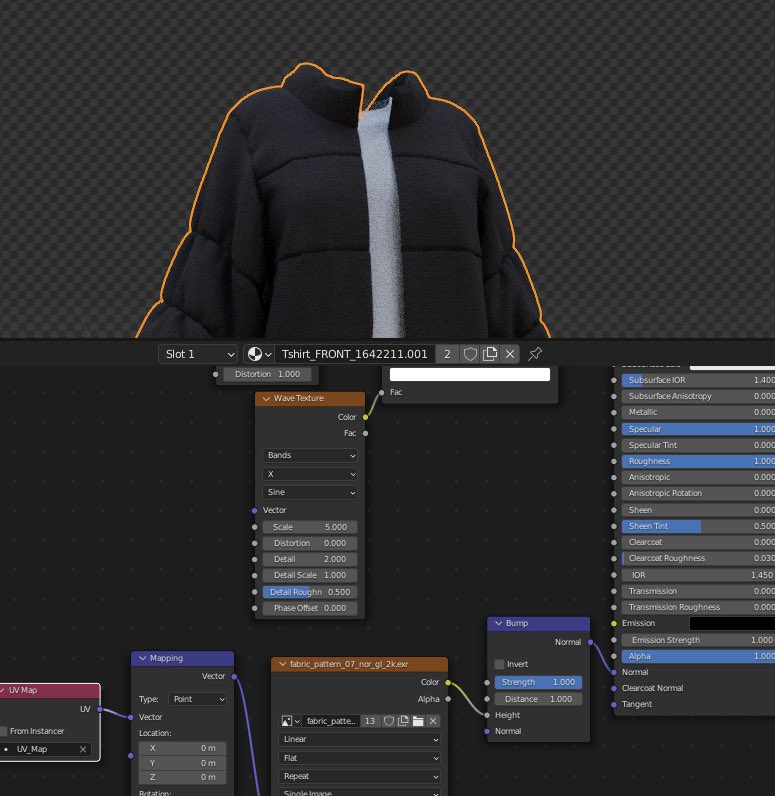Collapse the Bump node
This screenshot has height=796, width=775.
pos(498,623)
